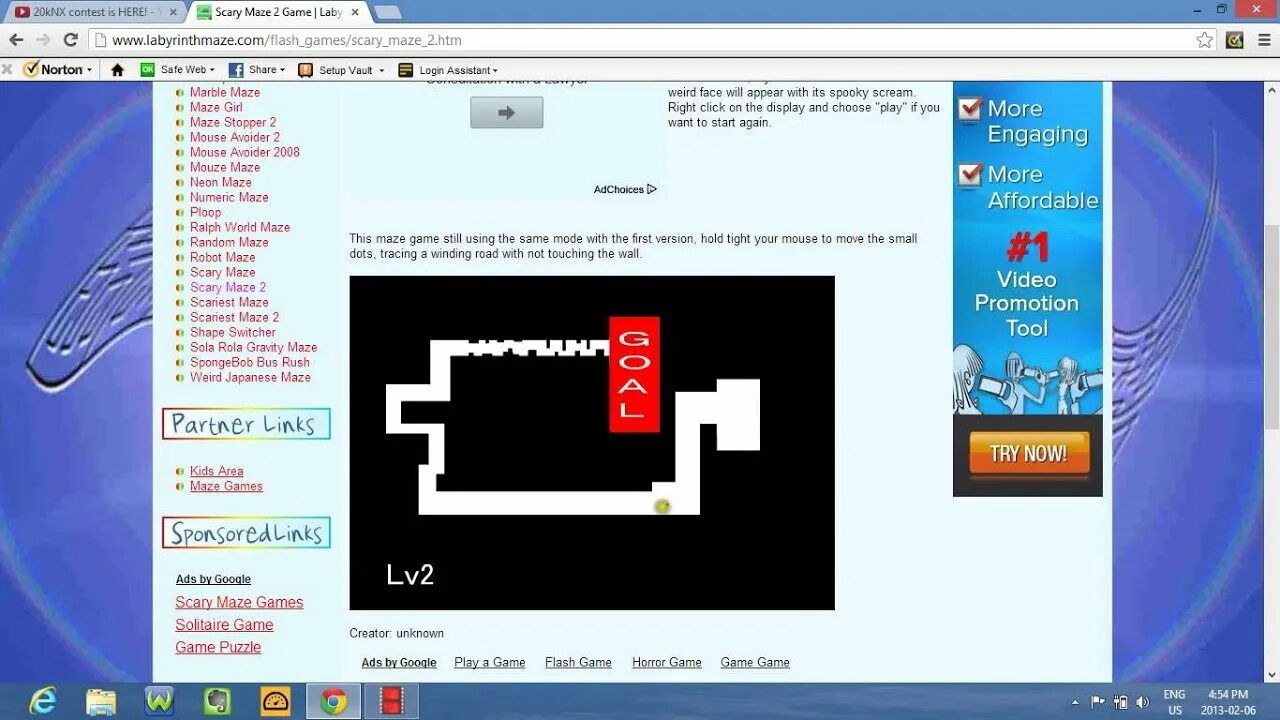
Task: Switch to Chrome from the taskbar
Action: click(333, 701)
